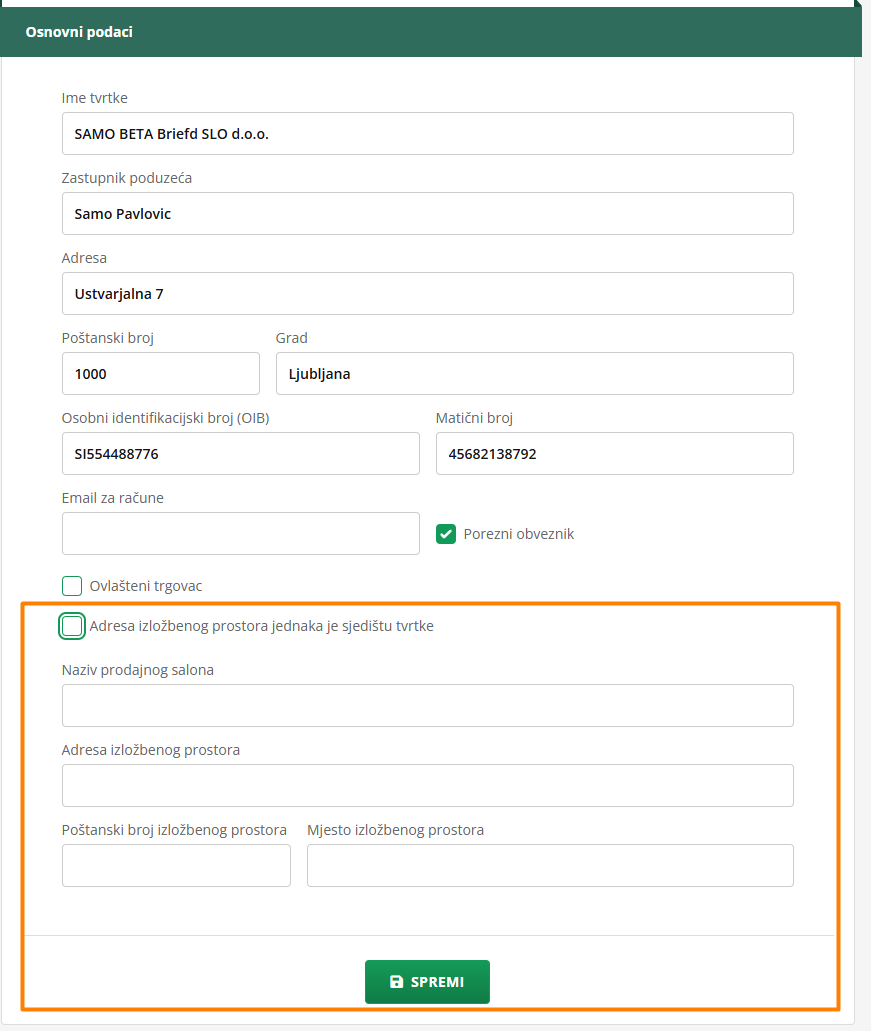Click the Mjesto izložbenog prostora input

549,865
